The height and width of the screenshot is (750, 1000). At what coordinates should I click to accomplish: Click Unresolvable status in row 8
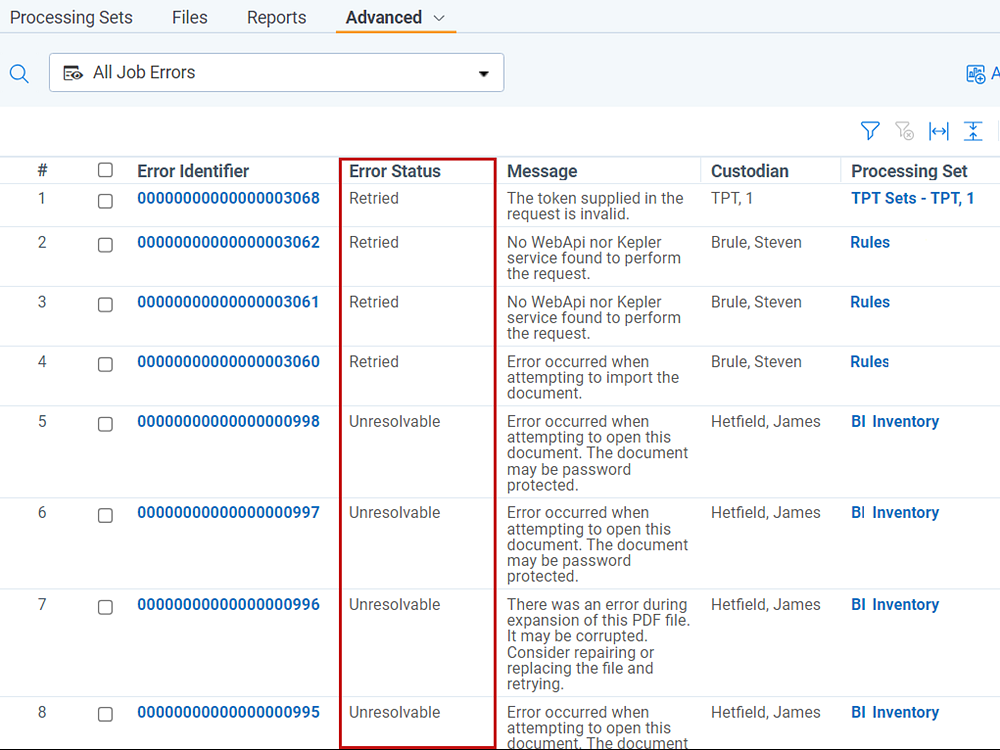coord(394,712)
